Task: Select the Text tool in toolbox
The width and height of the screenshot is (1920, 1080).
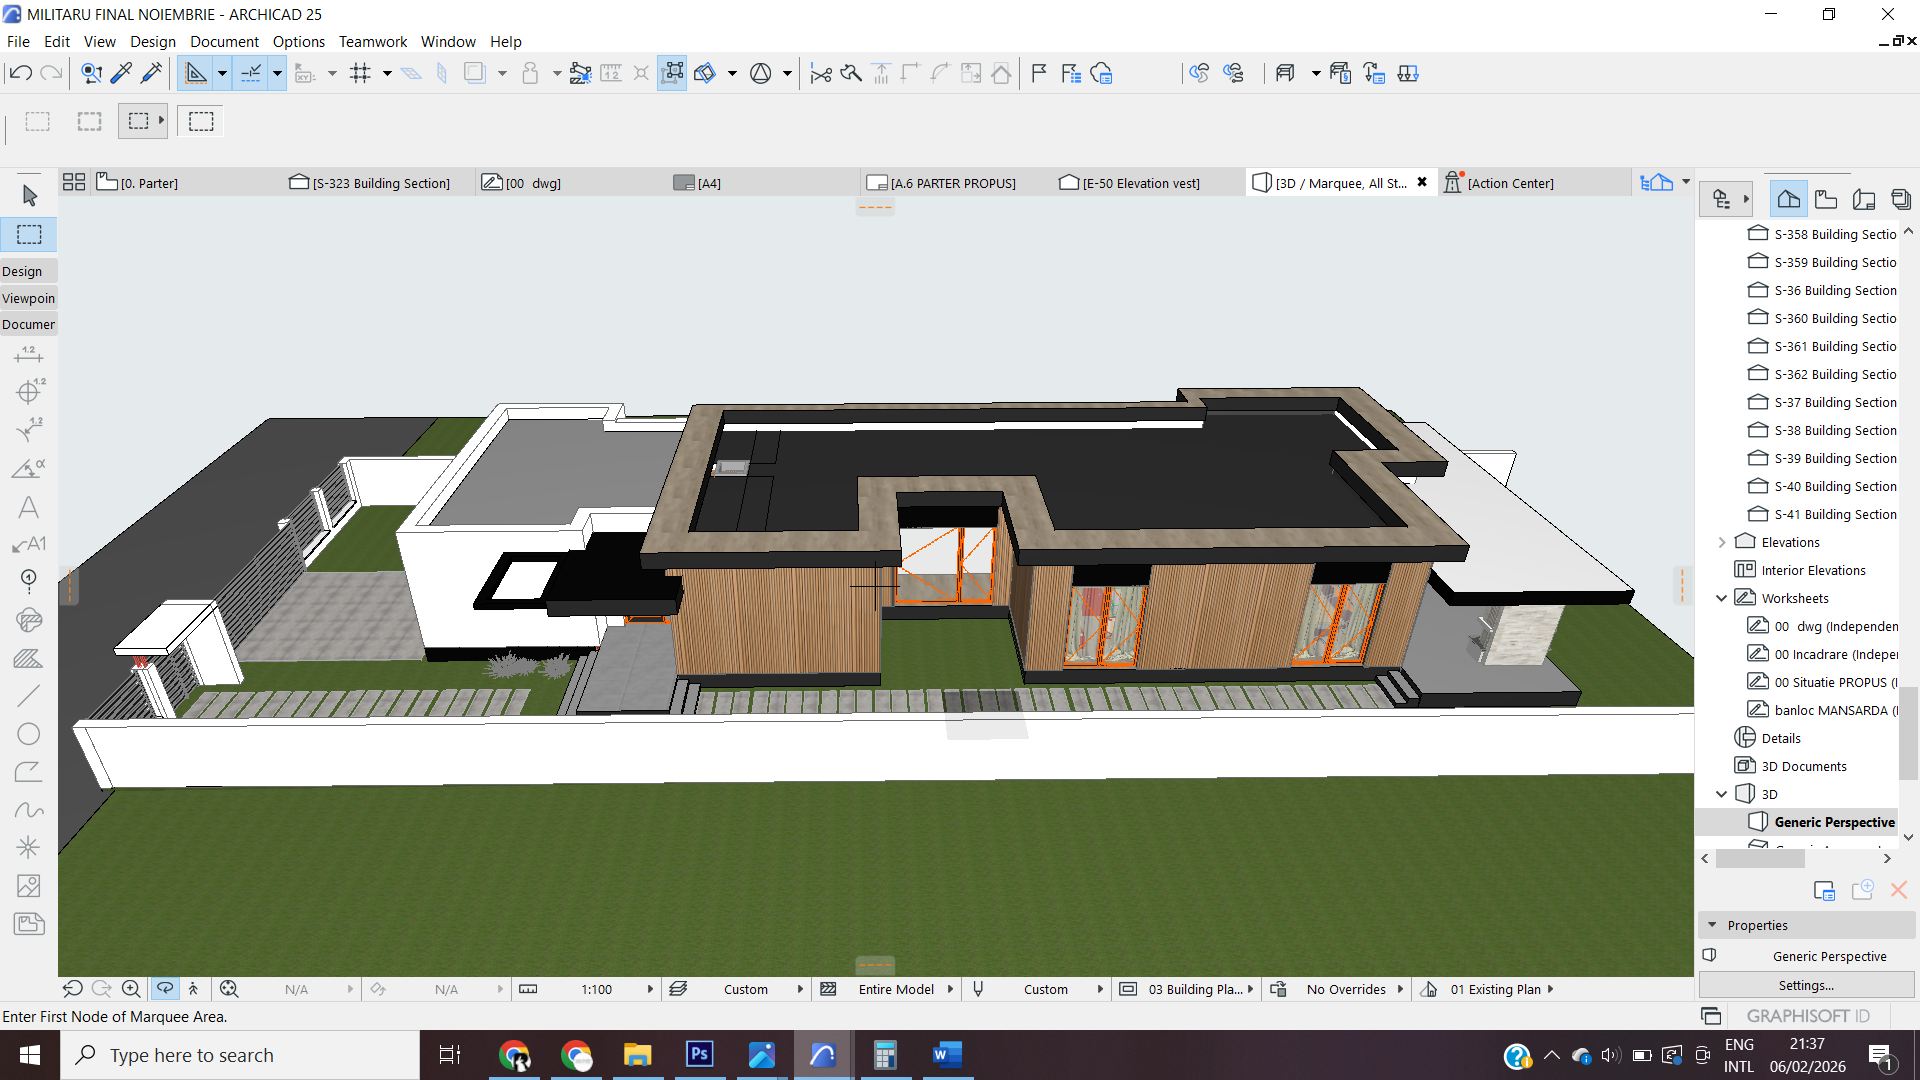Action: click(28, 507)
